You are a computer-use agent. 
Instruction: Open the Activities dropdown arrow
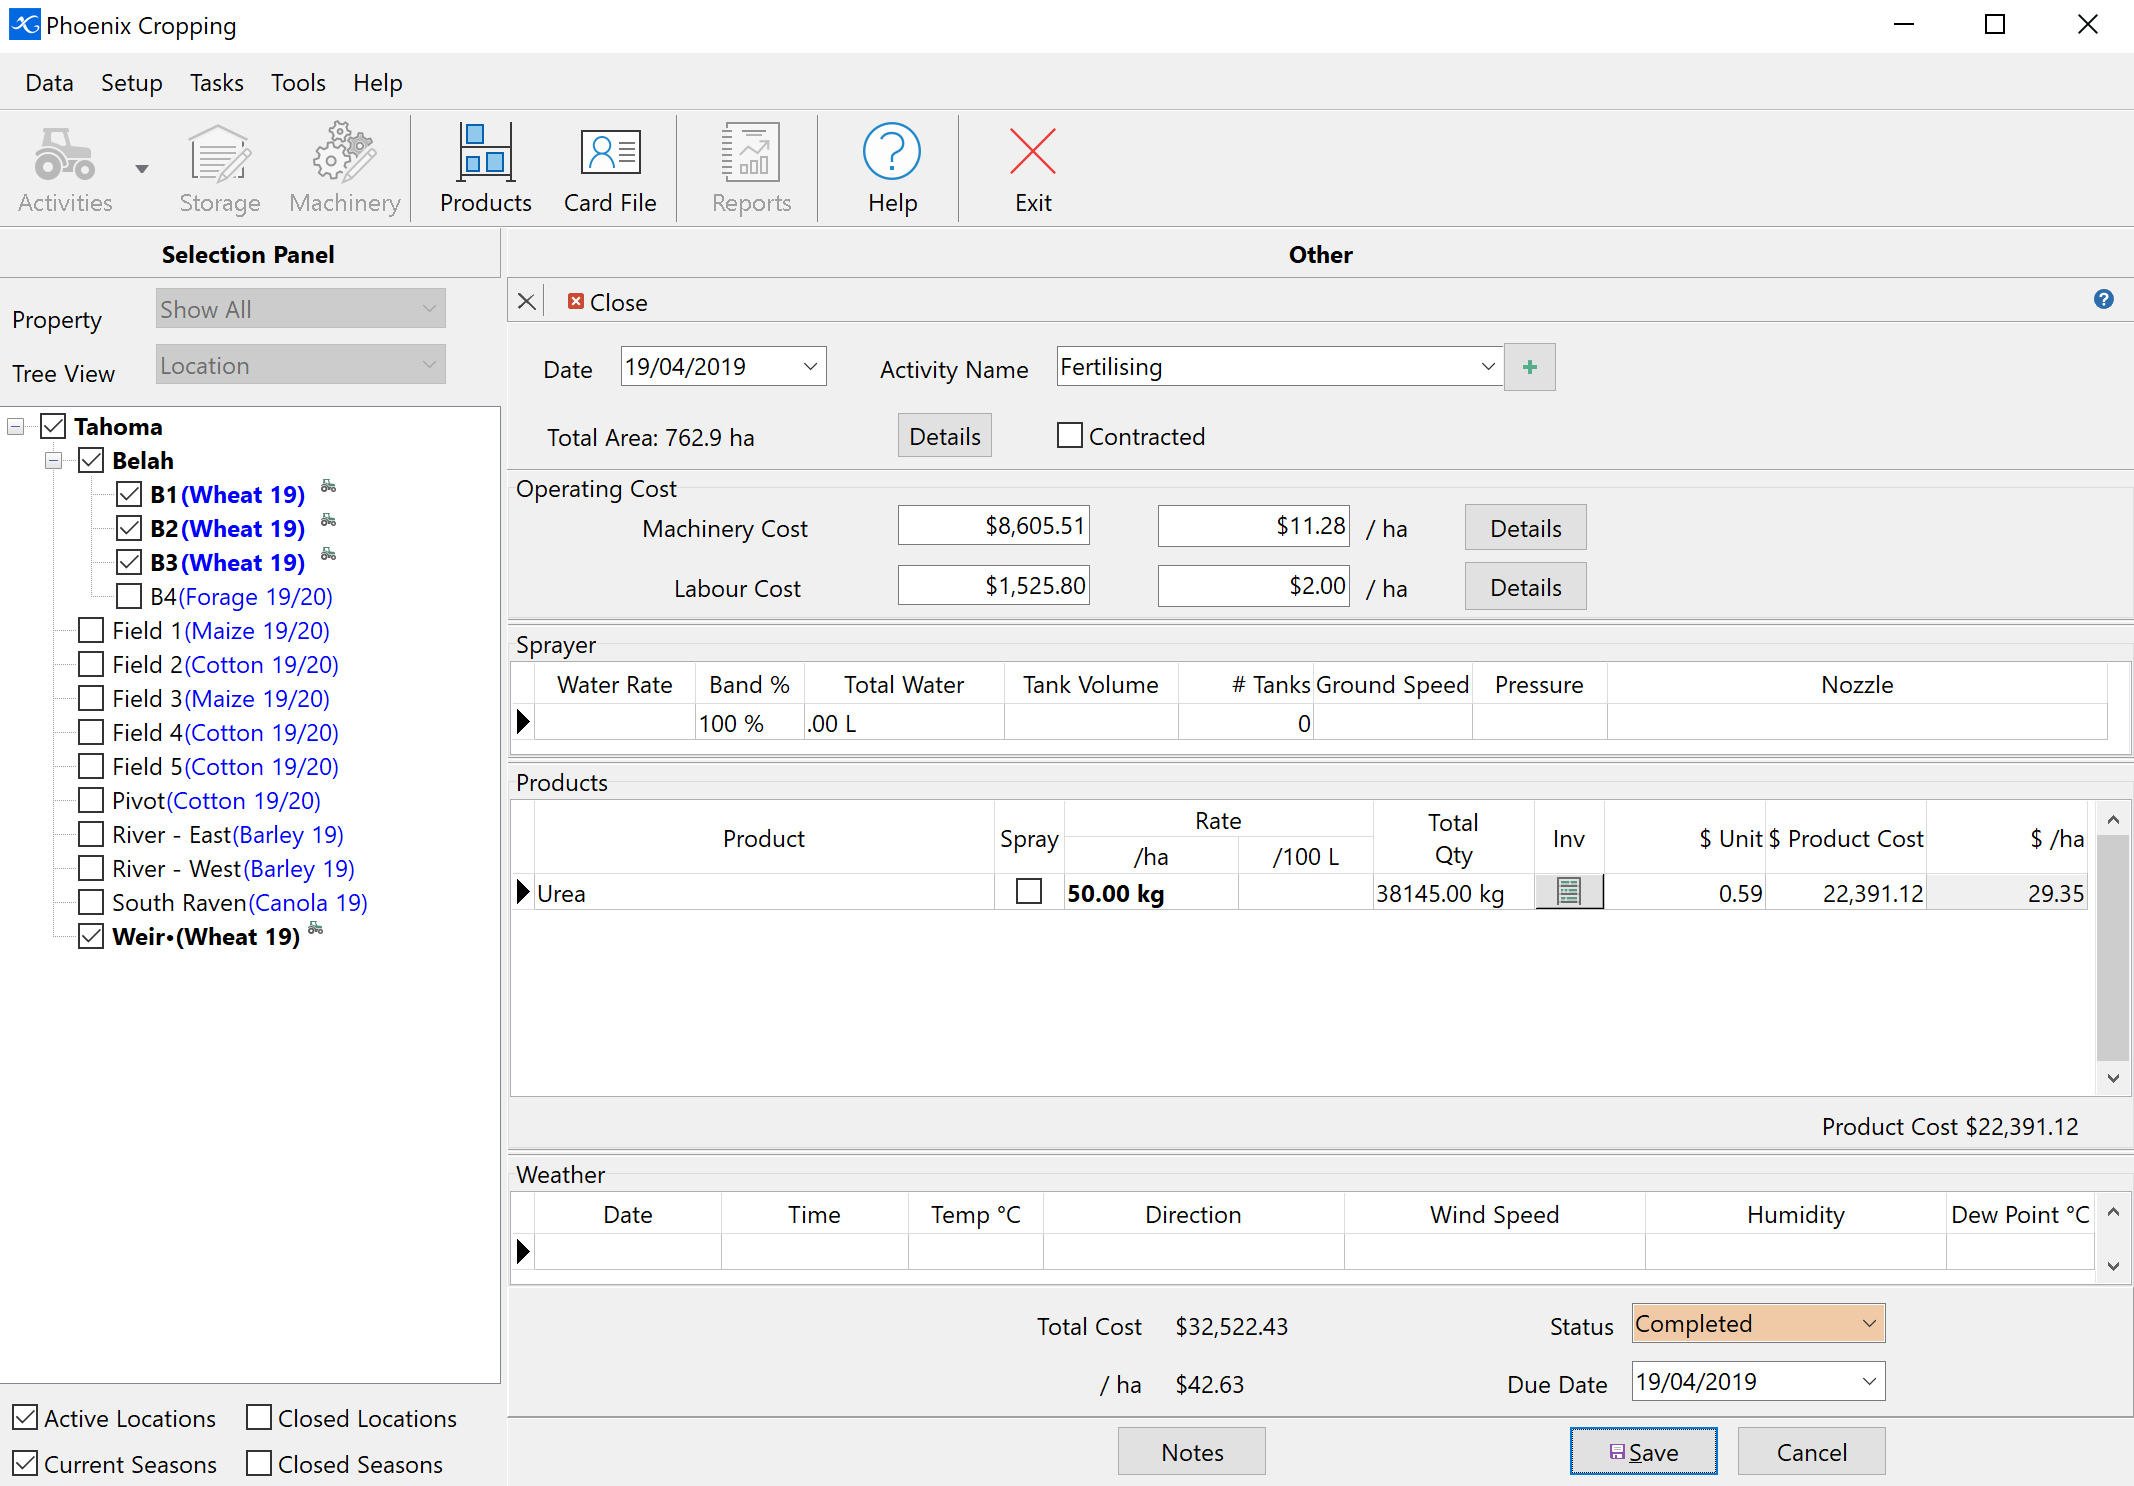142,169
